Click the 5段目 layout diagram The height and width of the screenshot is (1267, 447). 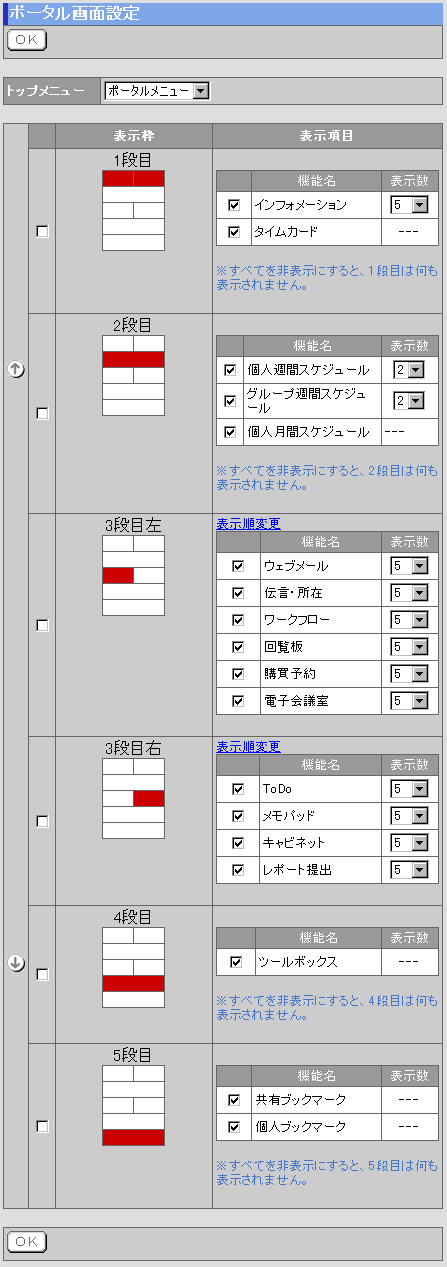coord(133,1105)
